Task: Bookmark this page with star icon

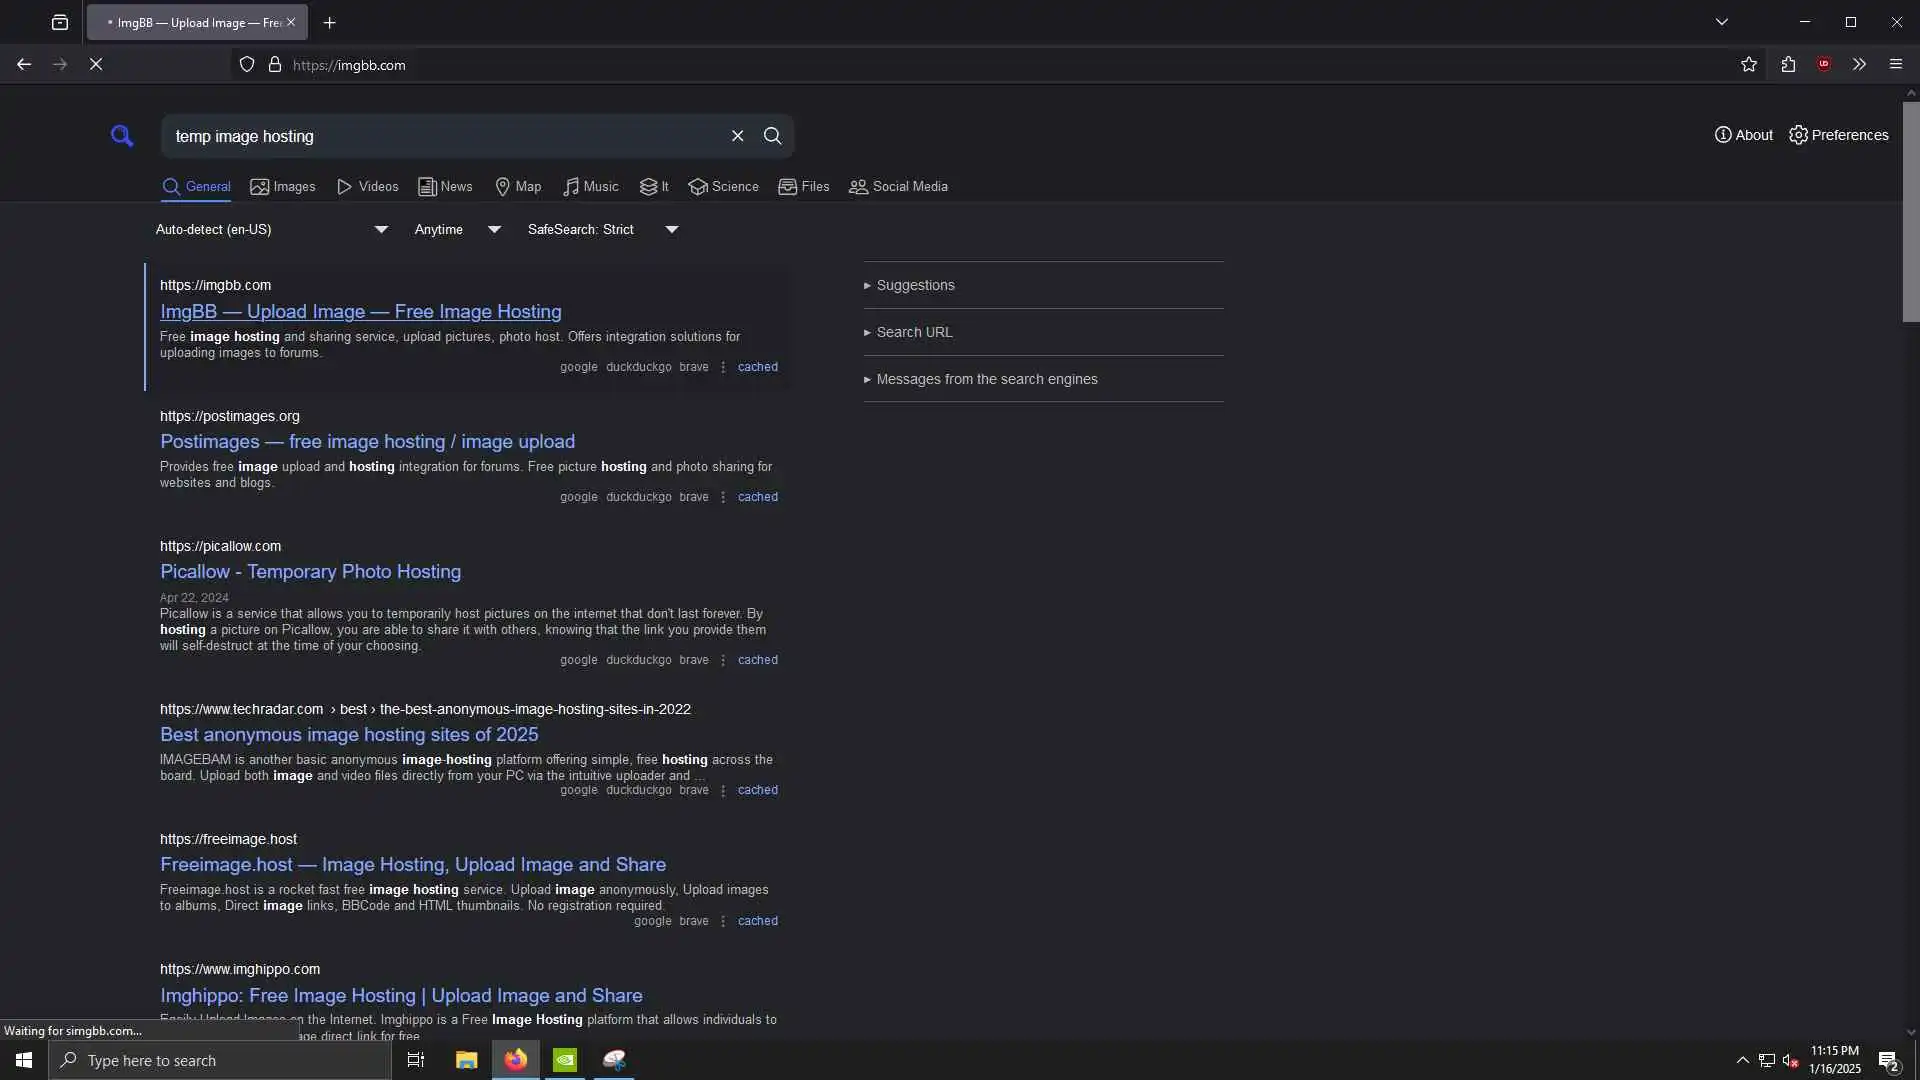Action: tap(1748, 65)
